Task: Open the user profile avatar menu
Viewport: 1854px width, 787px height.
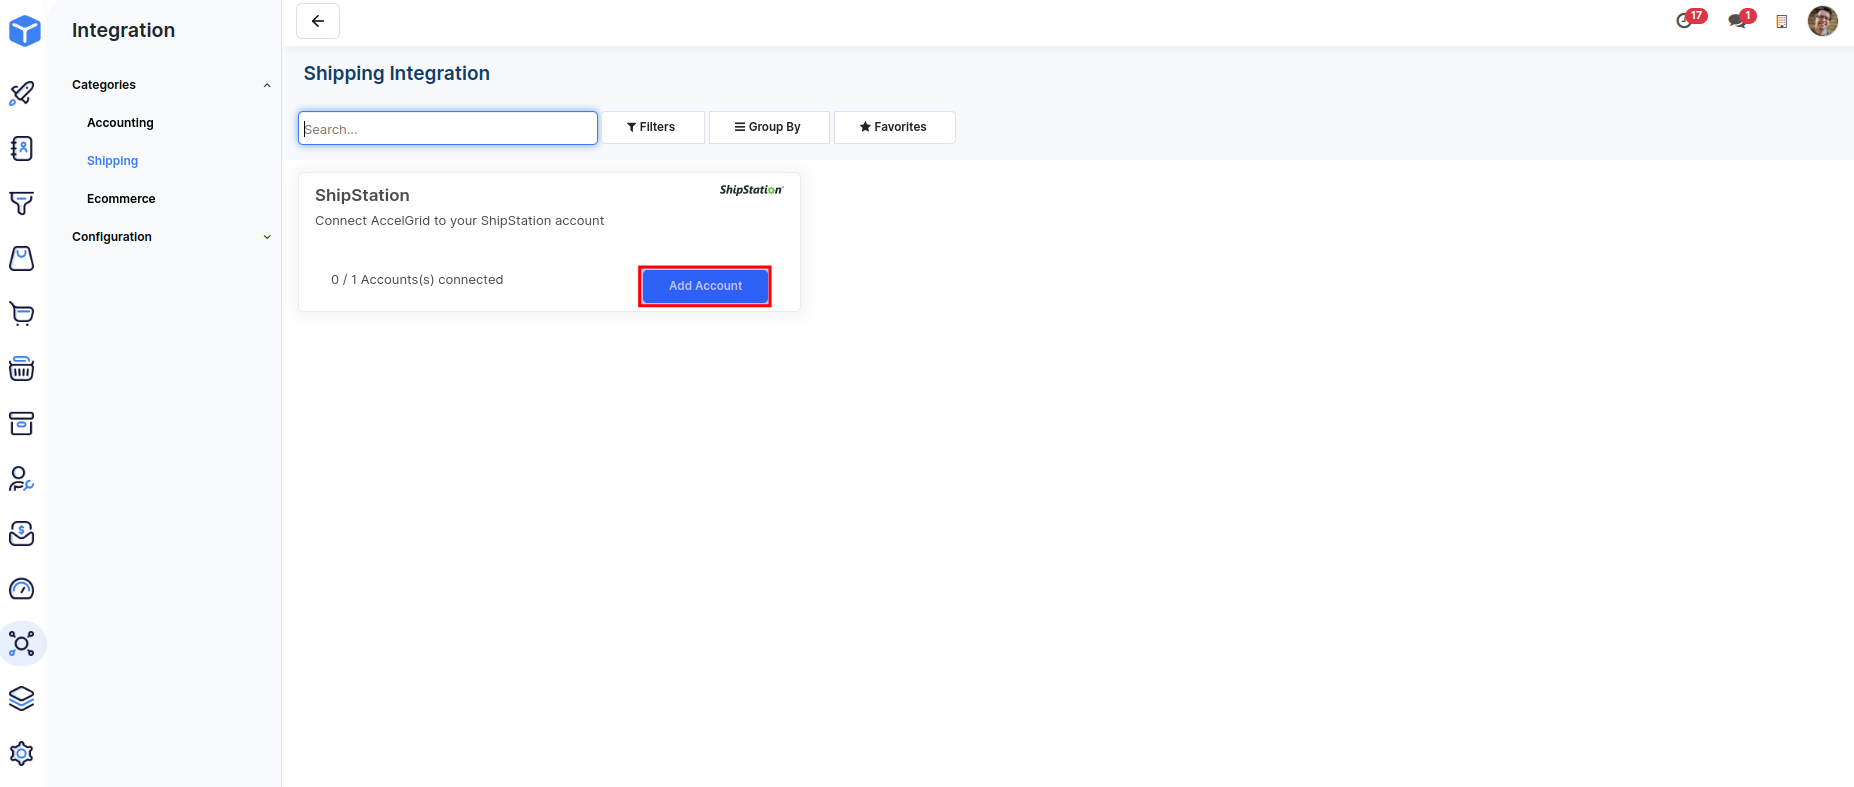Action: click(x=1822, y=21)
